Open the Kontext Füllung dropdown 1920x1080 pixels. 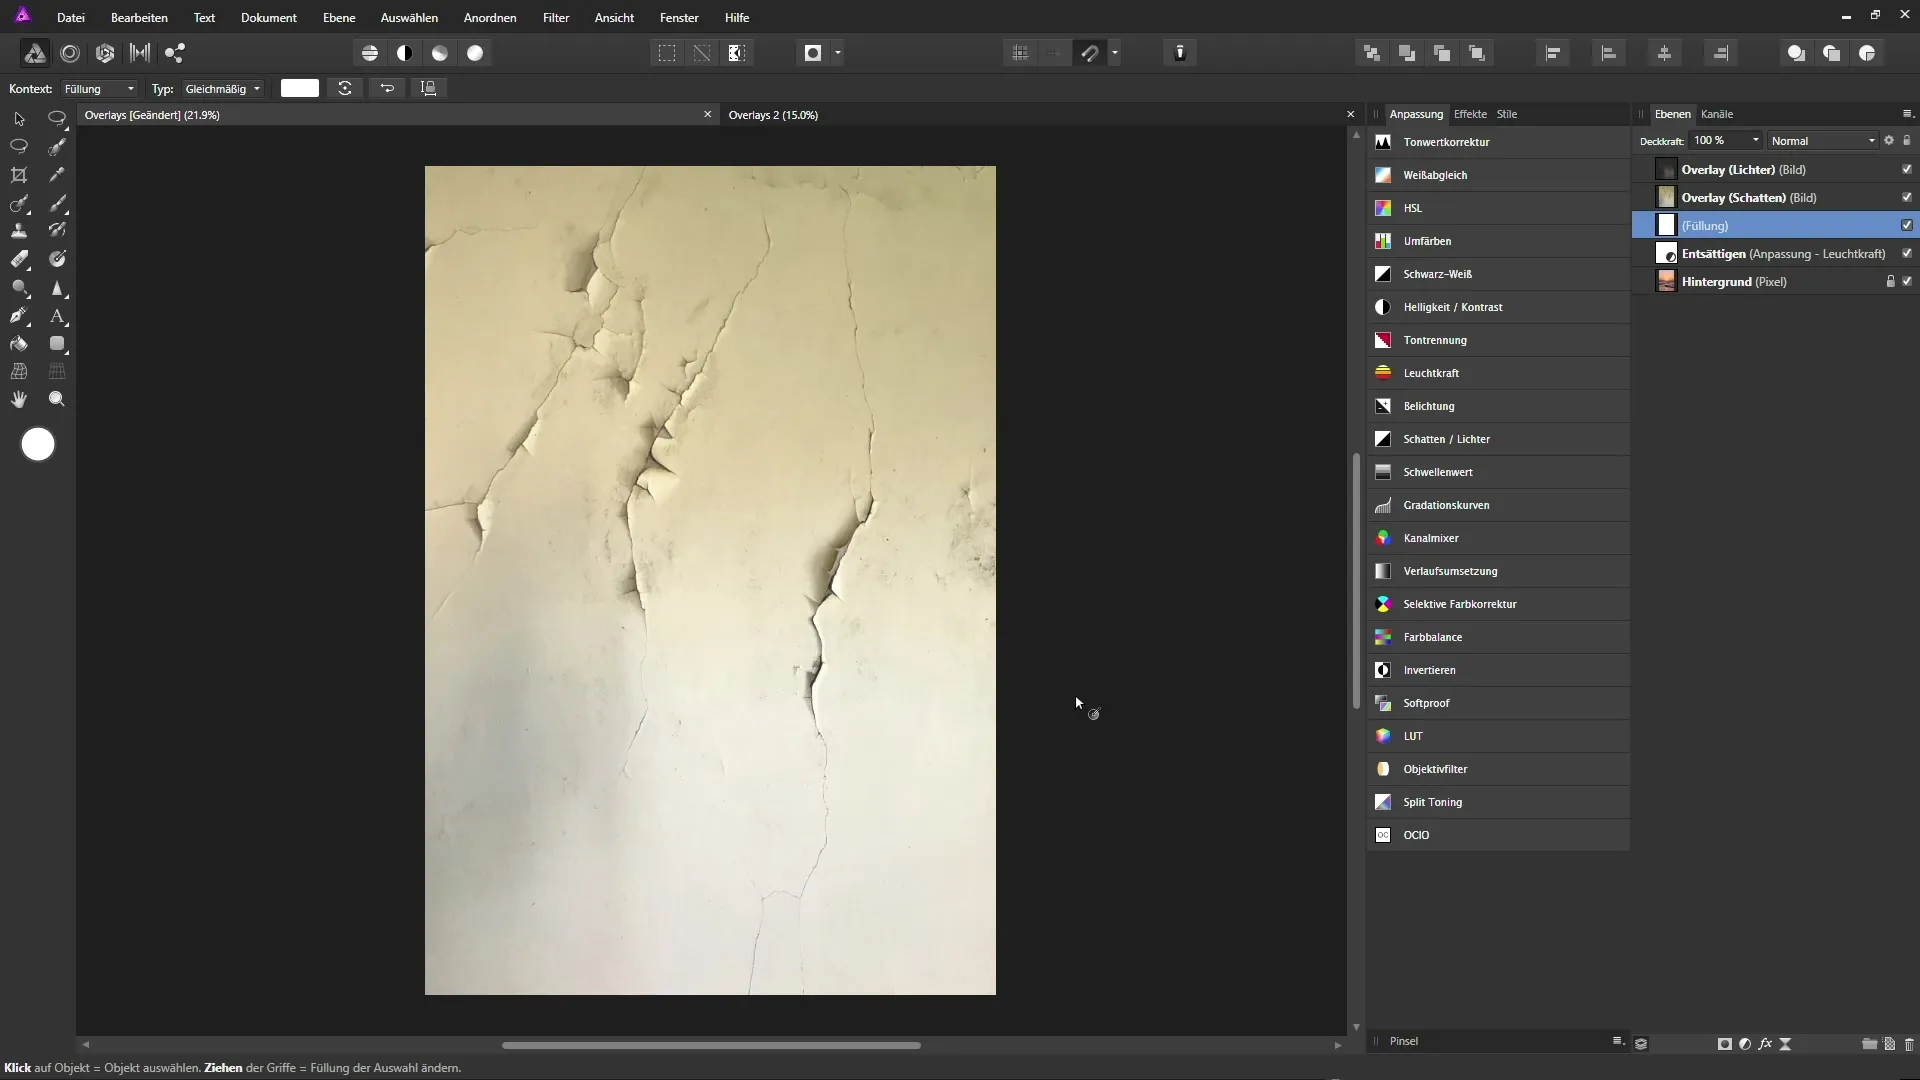(x=99, y=89)
